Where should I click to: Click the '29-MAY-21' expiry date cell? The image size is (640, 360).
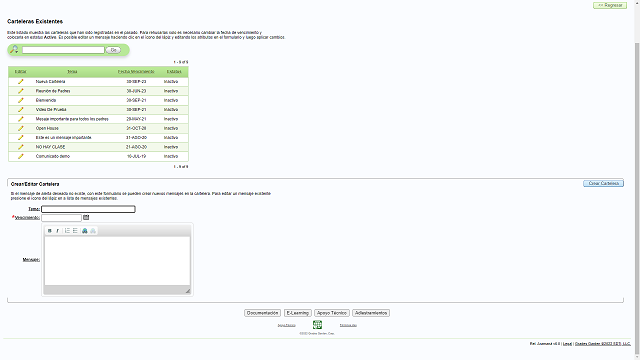[x=136, y=119]
